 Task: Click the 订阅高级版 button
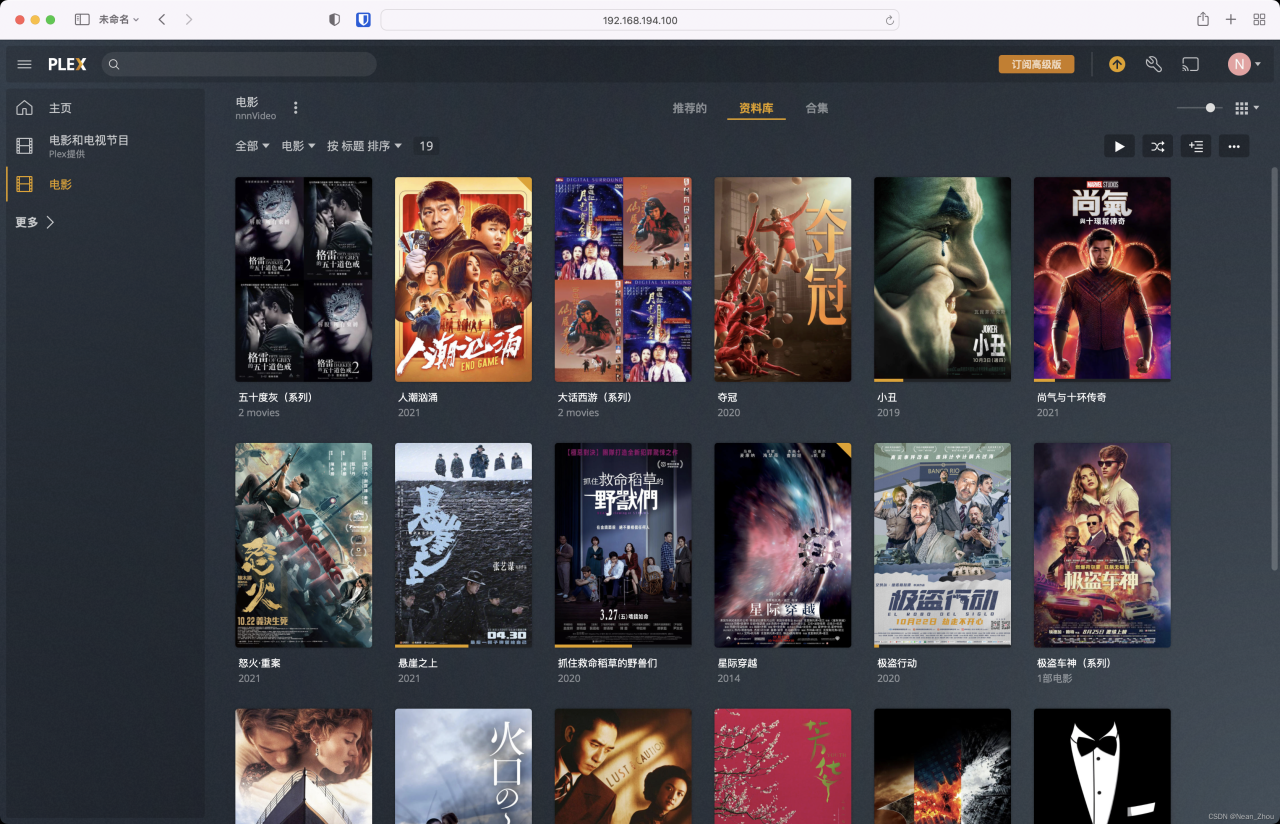1036,64
